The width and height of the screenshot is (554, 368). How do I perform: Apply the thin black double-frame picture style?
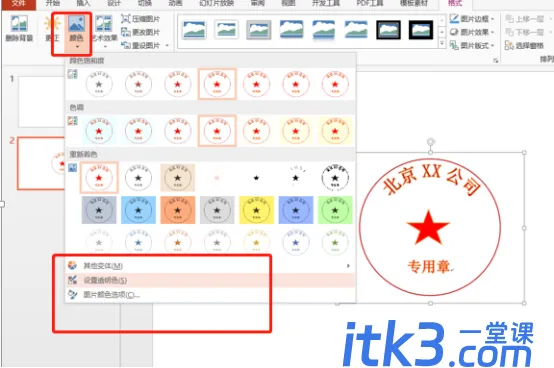[388, 30]
